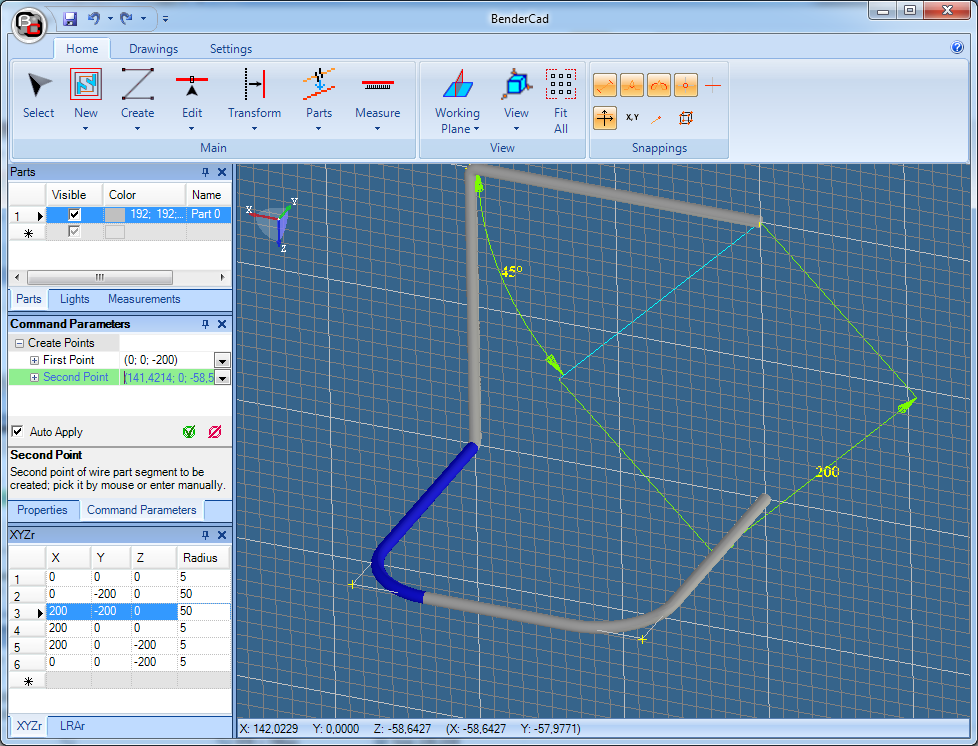Open the New dropdown arrow
Viewport: 978px width, 746px height.
85,128
